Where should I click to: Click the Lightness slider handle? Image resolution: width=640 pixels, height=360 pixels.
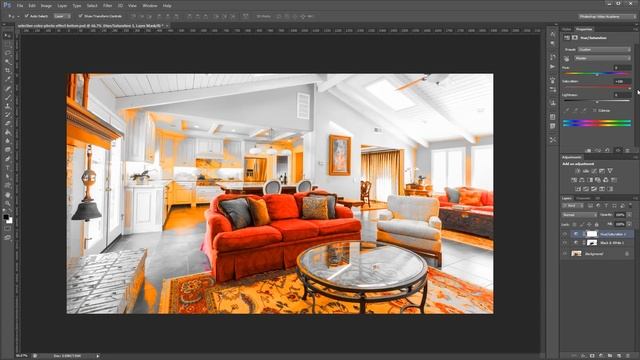[597, 102]
